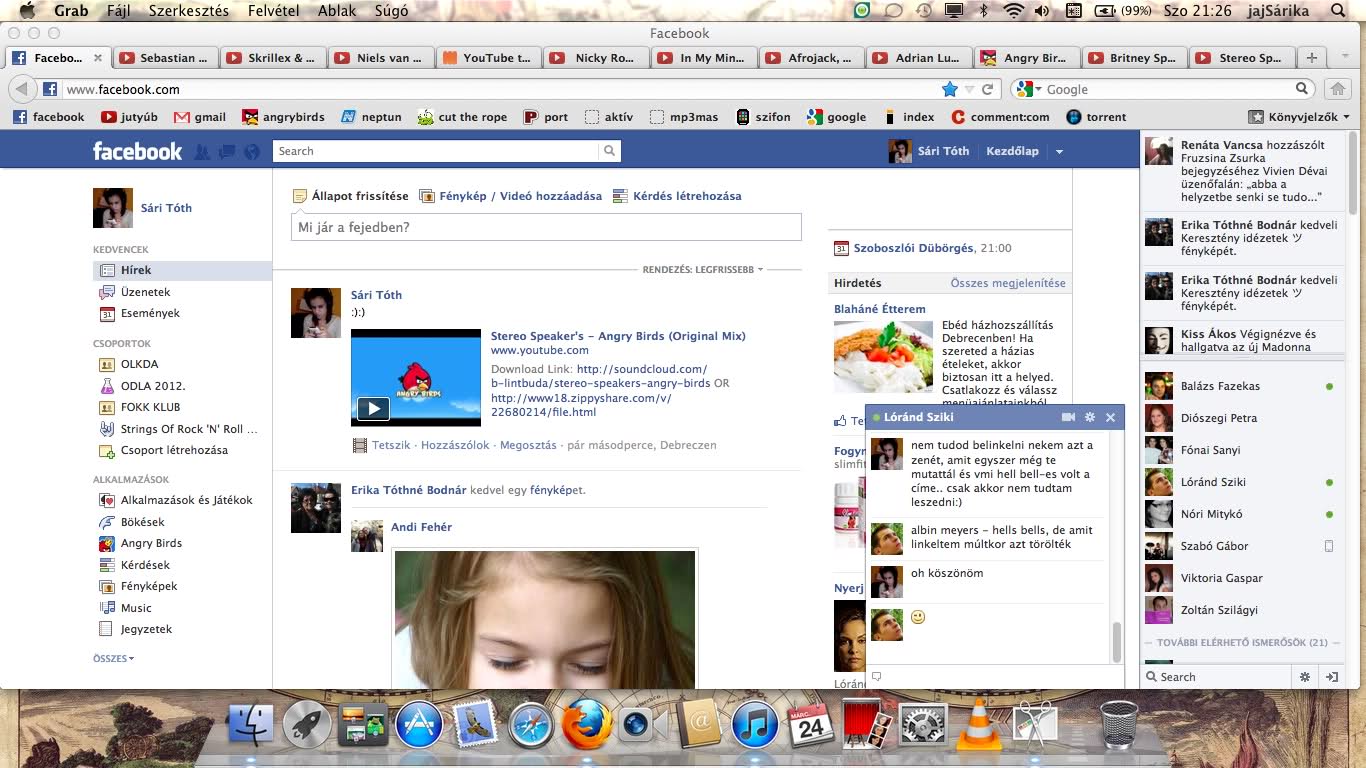Open the Fájl menu
Viewport: 1366px width, 768px height.
coord(118,11)
